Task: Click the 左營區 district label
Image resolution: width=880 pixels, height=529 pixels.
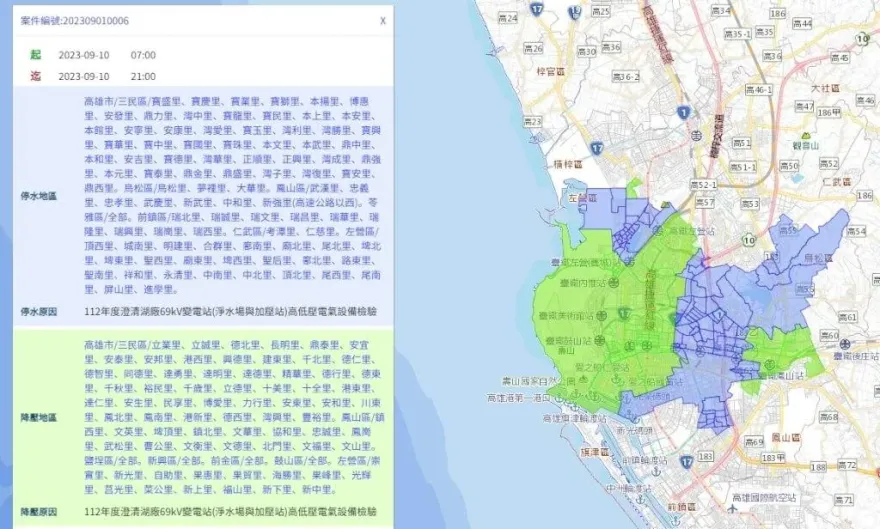Action: click(583, 198)
